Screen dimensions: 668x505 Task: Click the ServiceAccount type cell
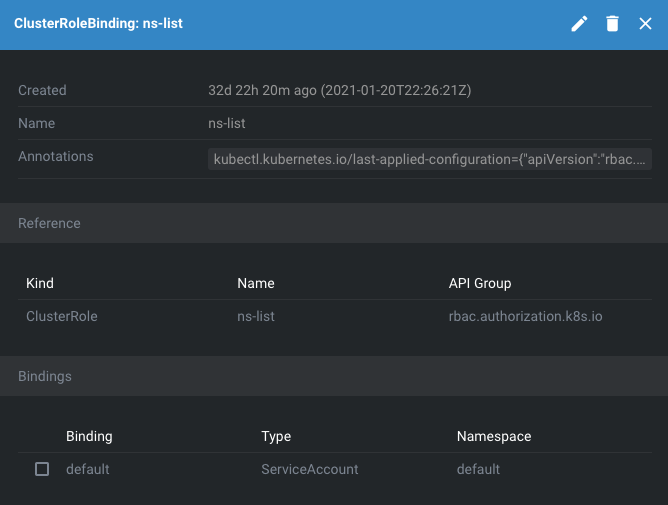pyautogui.click(x=310, y=469)
